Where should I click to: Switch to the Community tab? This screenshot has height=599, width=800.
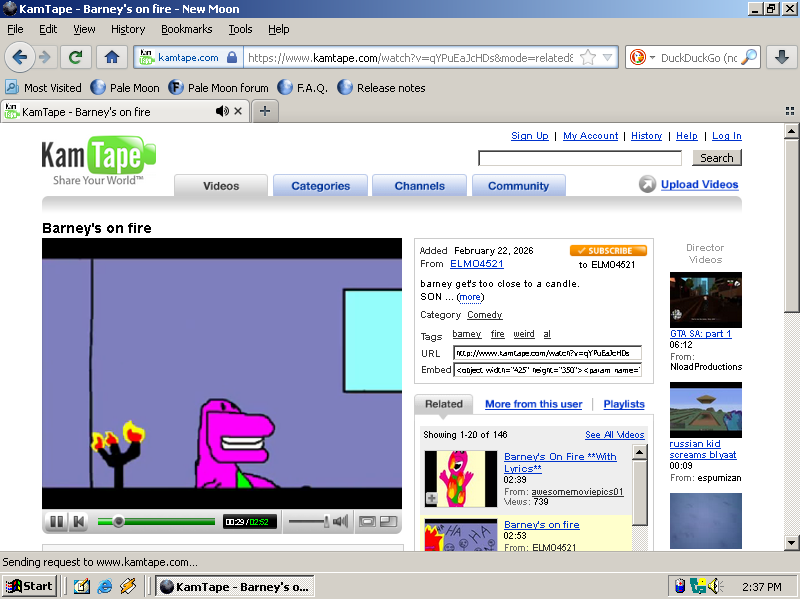pyautogui.click(x=518, y=186)
